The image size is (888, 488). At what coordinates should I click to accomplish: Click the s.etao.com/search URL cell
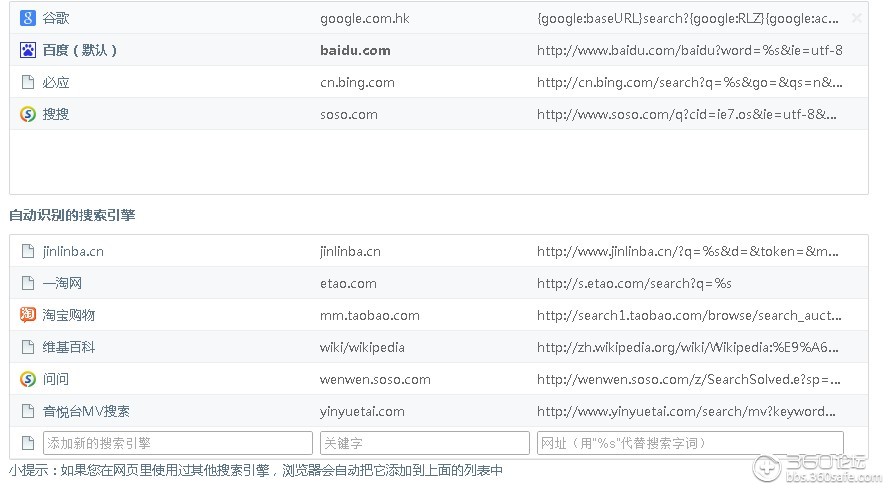pyautogui.click(x=634, y=283)
